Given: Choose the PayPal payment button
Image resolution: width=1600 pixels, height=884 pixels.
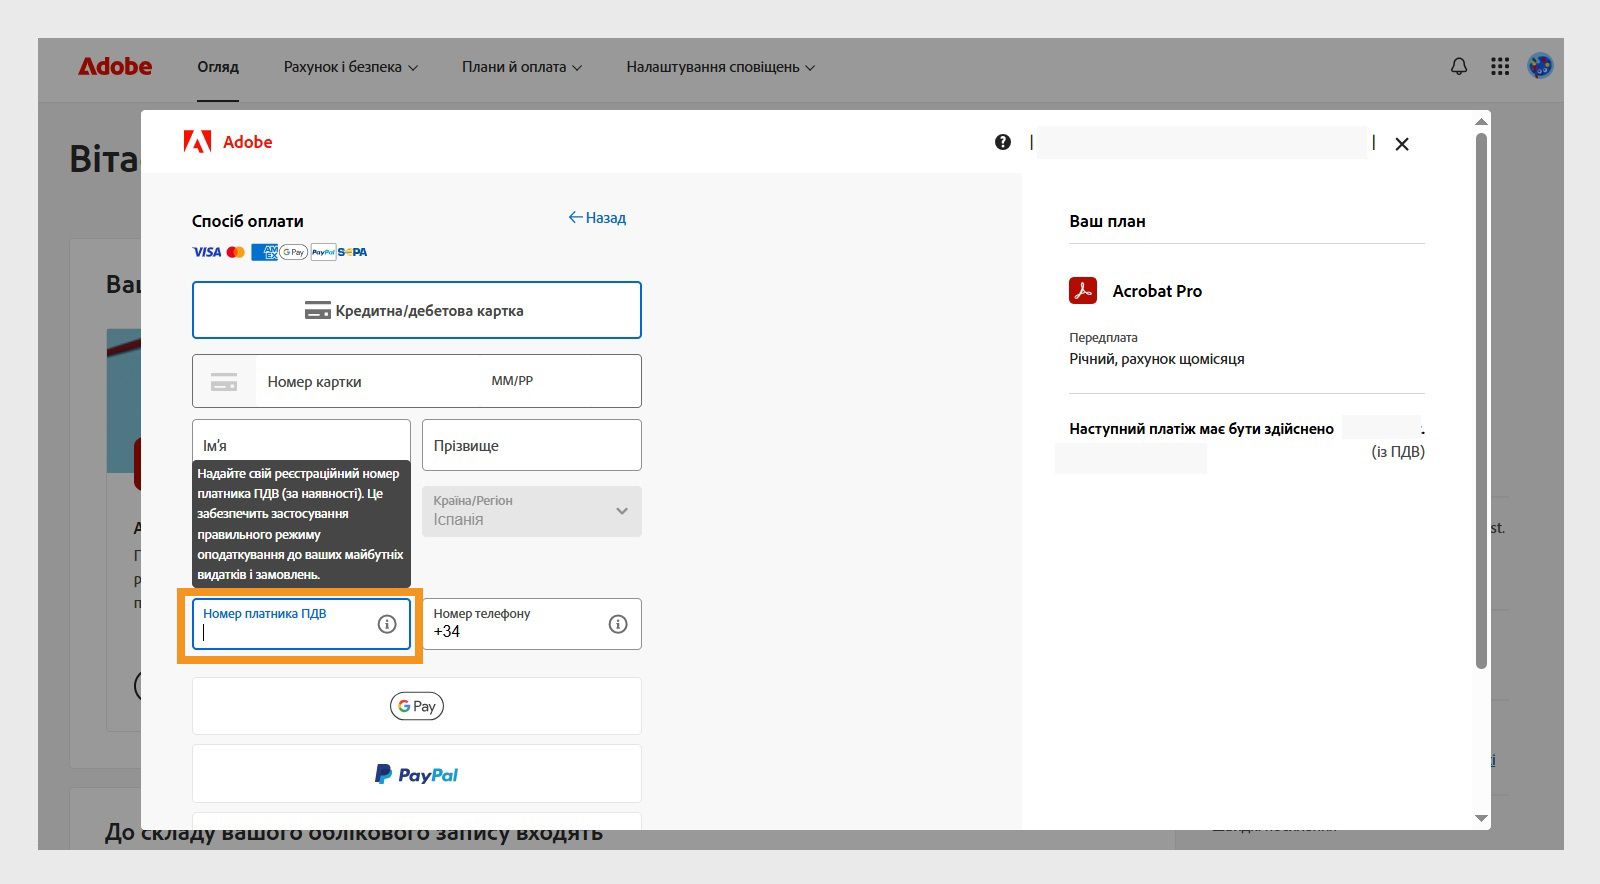Looking at the screenshot, I should (417, 774).
